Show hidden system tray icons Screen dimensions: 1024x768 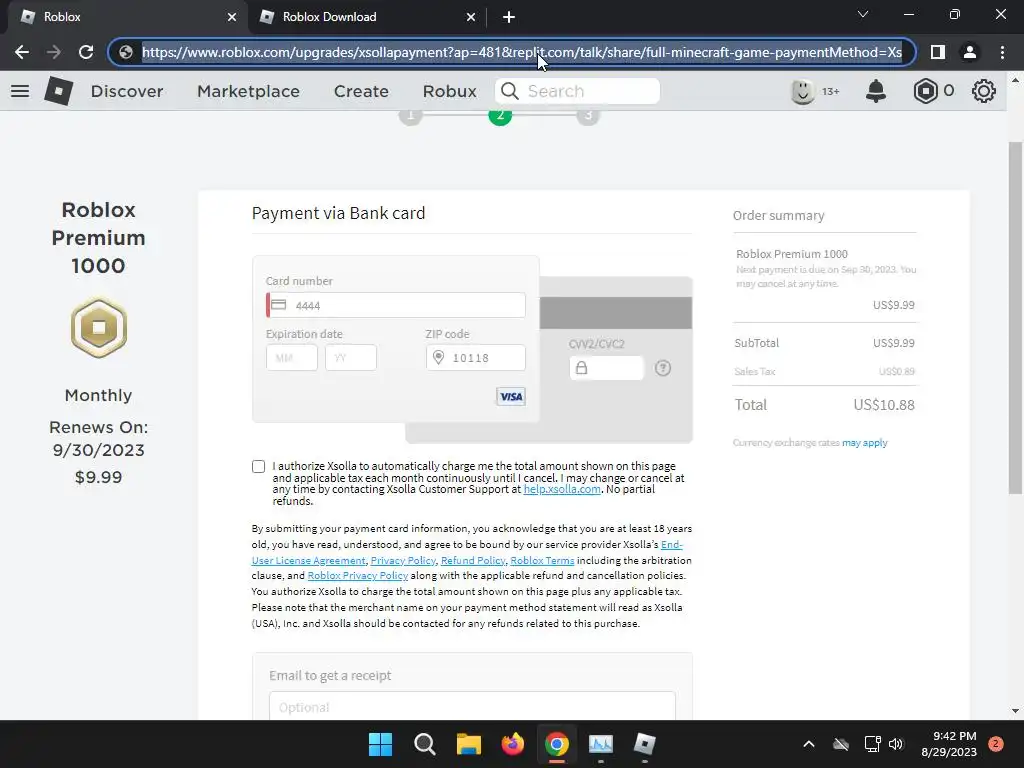[x=808, y=744]
